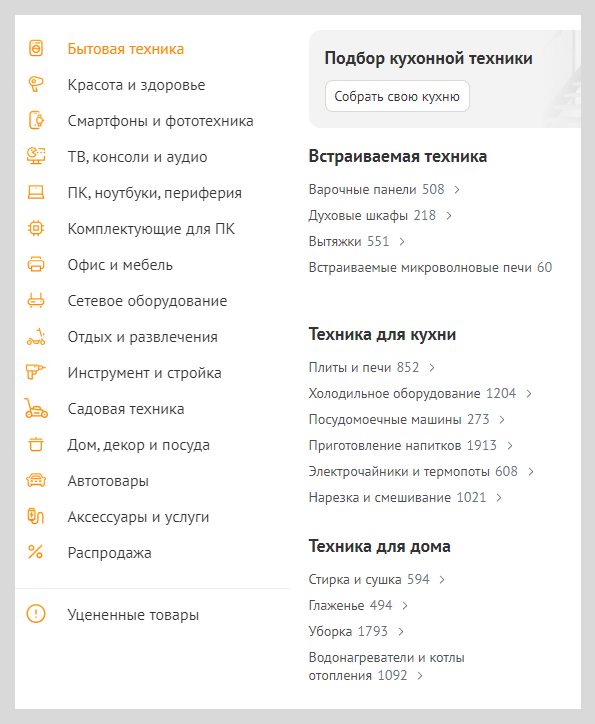The width and height of the screenshot is (595, 724).
Task: Click the washing machine icon for Бытовая техника
Action: pos(36,48)
